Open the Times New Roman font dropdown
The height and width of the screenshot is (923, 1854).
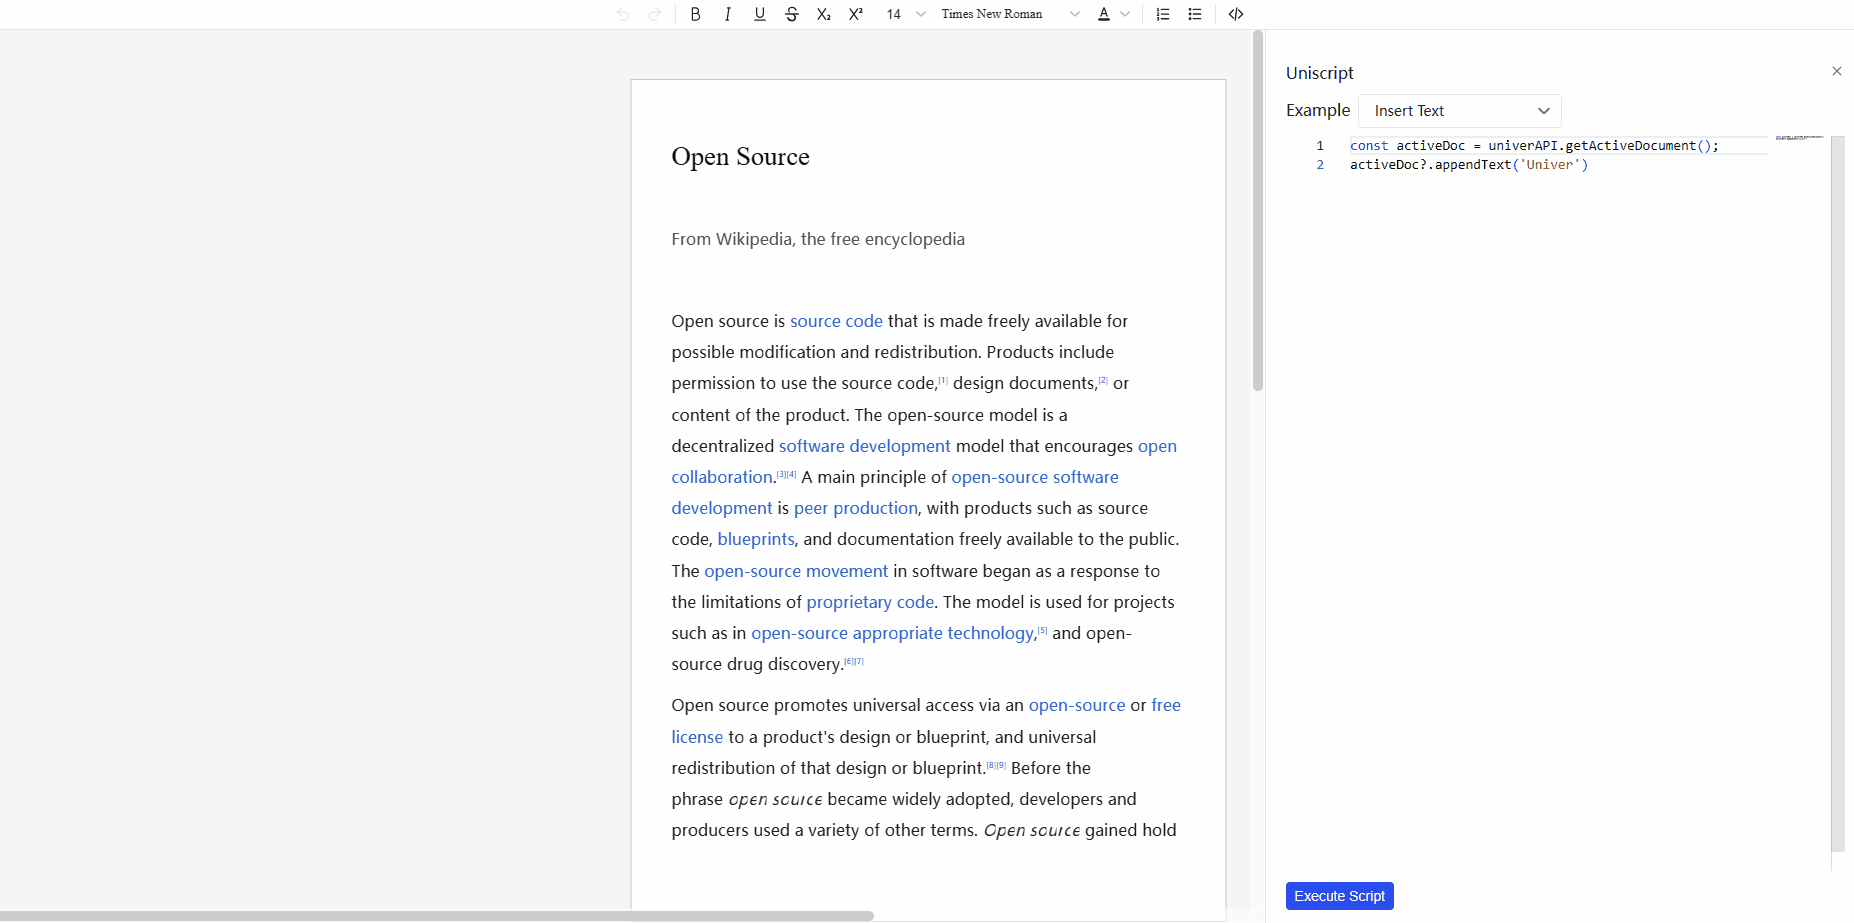[x=1005, y=14]
